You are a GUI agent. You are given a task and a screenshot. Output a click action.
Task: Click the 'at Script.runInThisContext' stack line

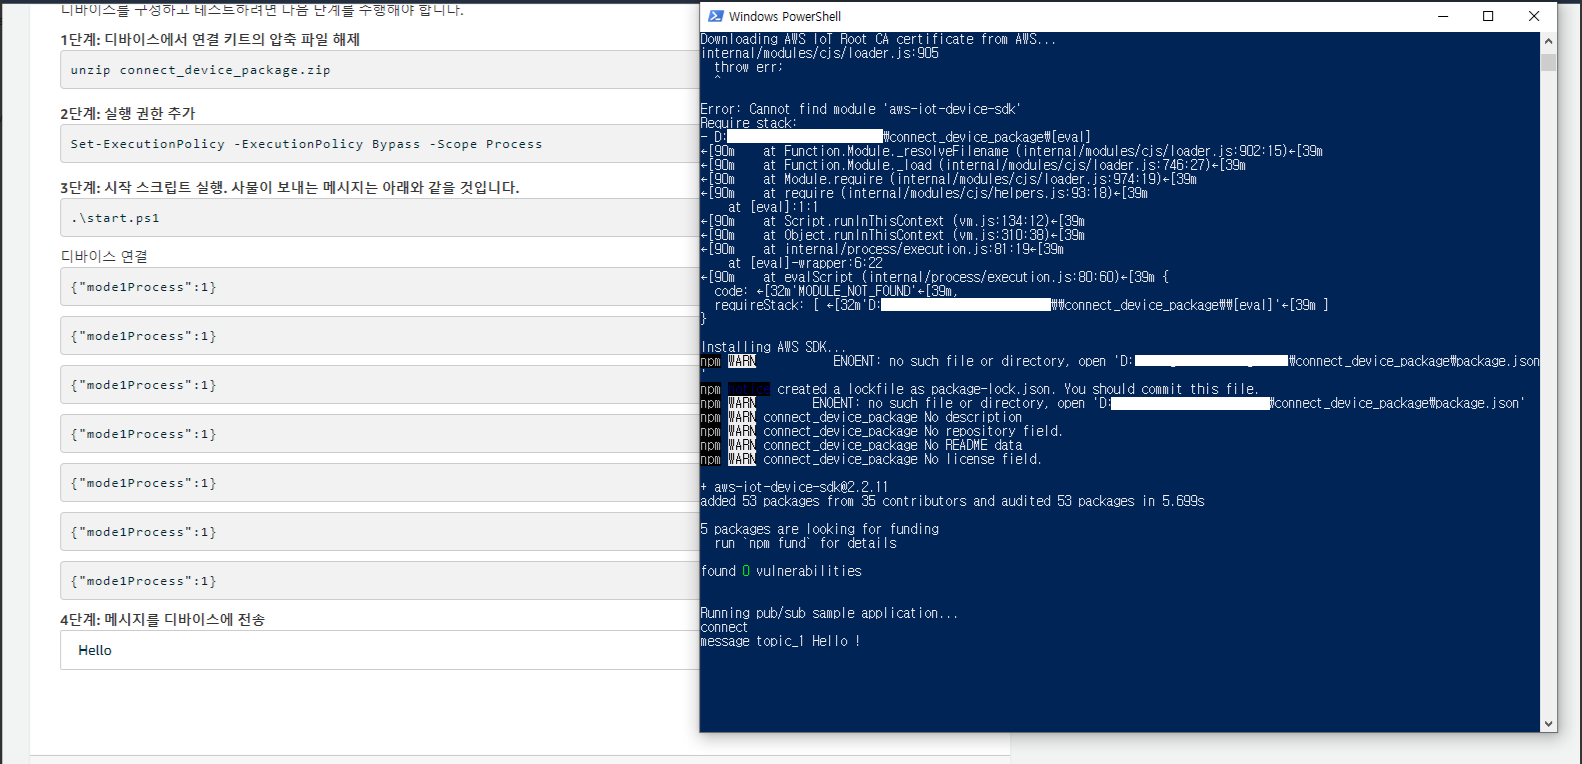pos(893,221)
